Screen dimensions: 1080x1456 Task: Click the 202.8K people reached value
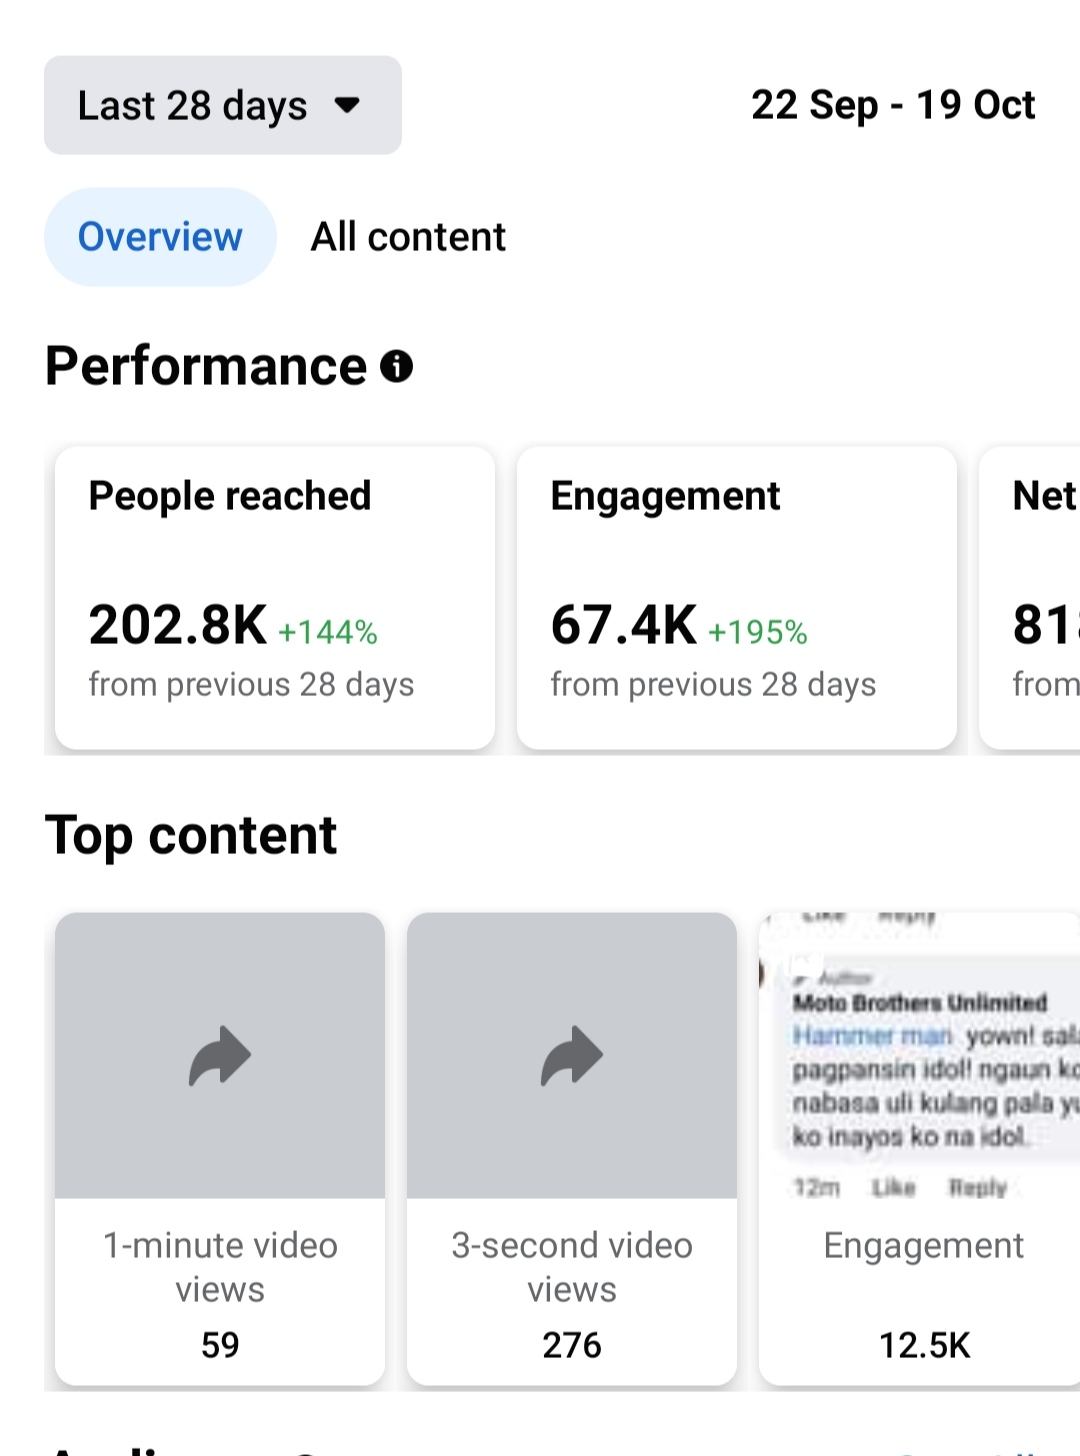tap(178, 625)
